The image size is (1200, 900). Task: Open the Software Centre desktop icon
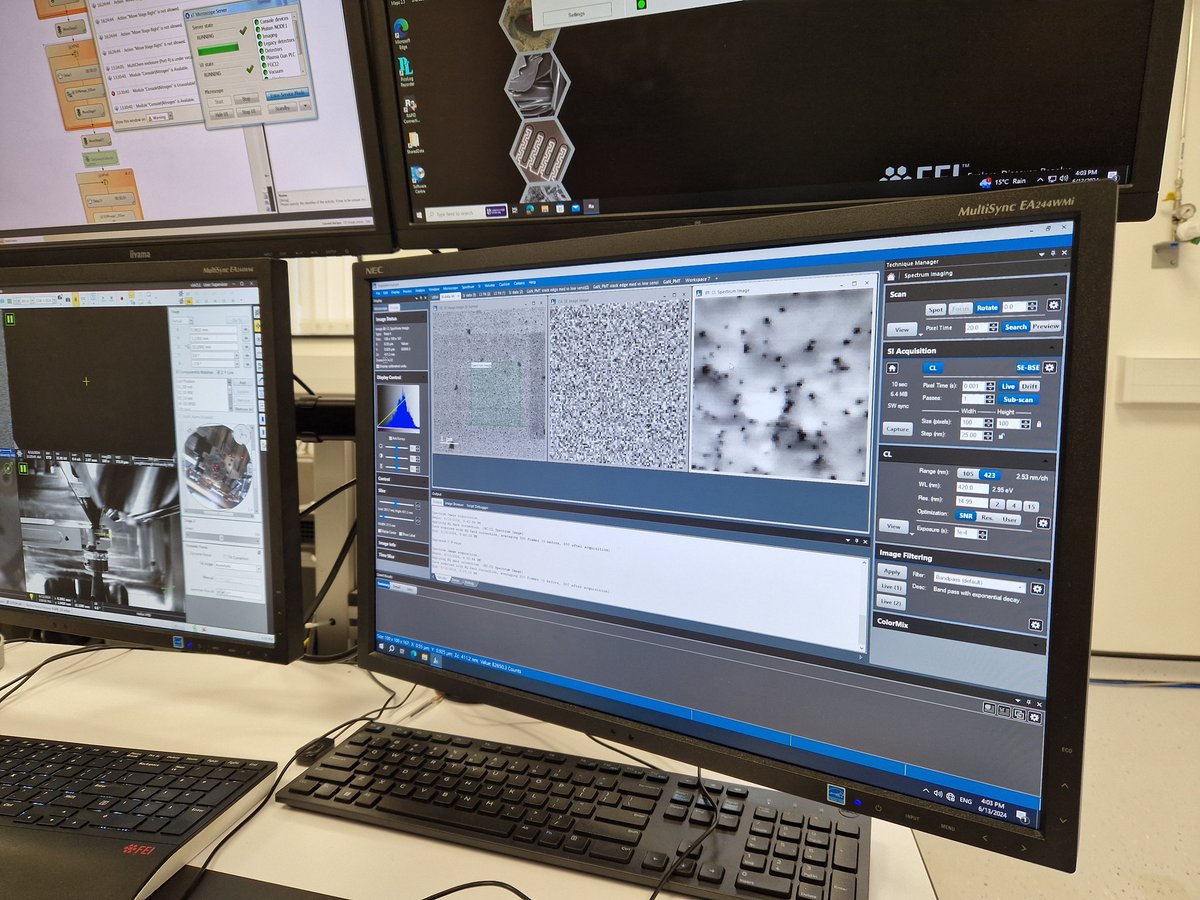pyautogui.click(x=418, y=180)
